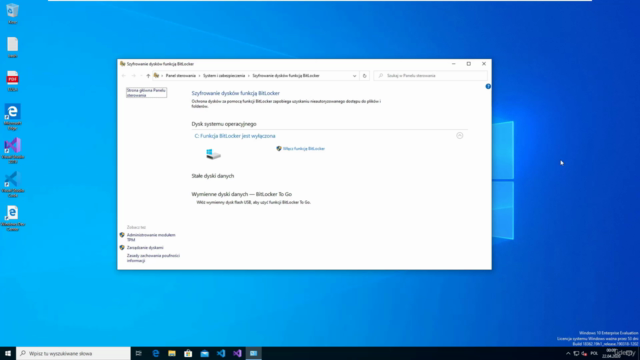640x360 pixels.
Task: Open the Windows Start menu
Action: pos(8,353)
